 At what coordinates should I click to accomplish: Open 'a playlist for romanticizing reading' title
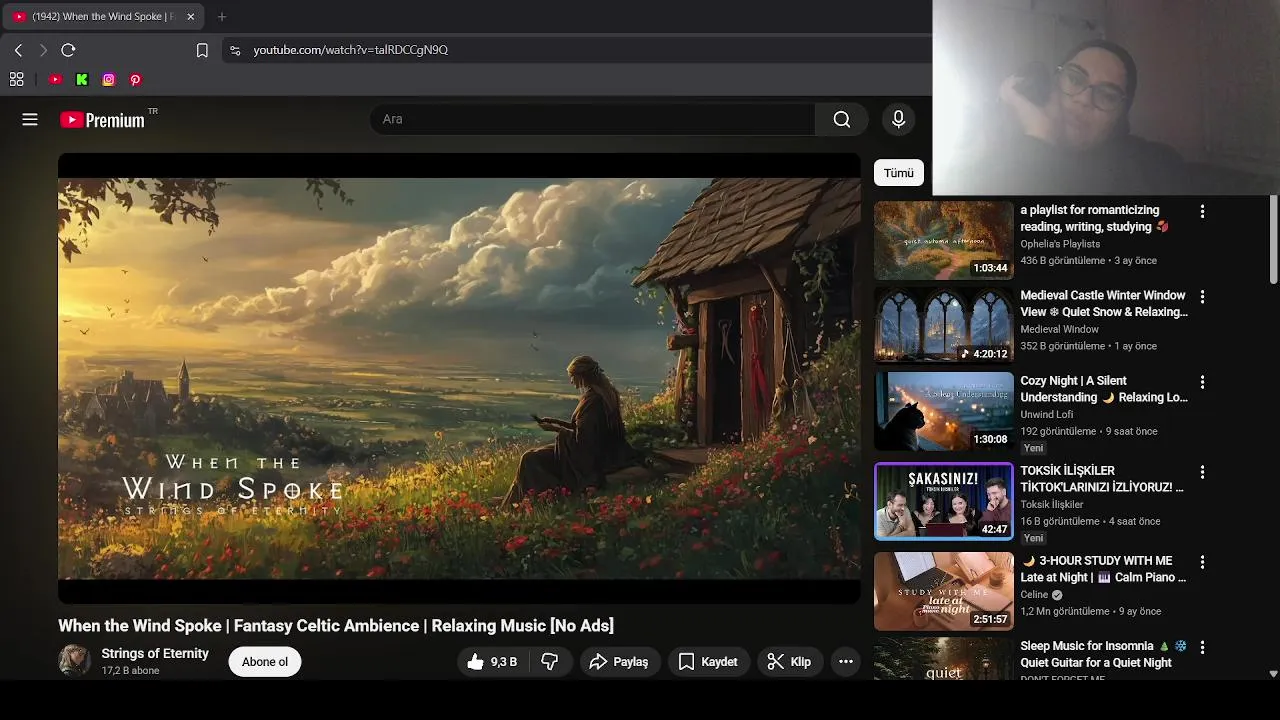[x=1094, y=218]
